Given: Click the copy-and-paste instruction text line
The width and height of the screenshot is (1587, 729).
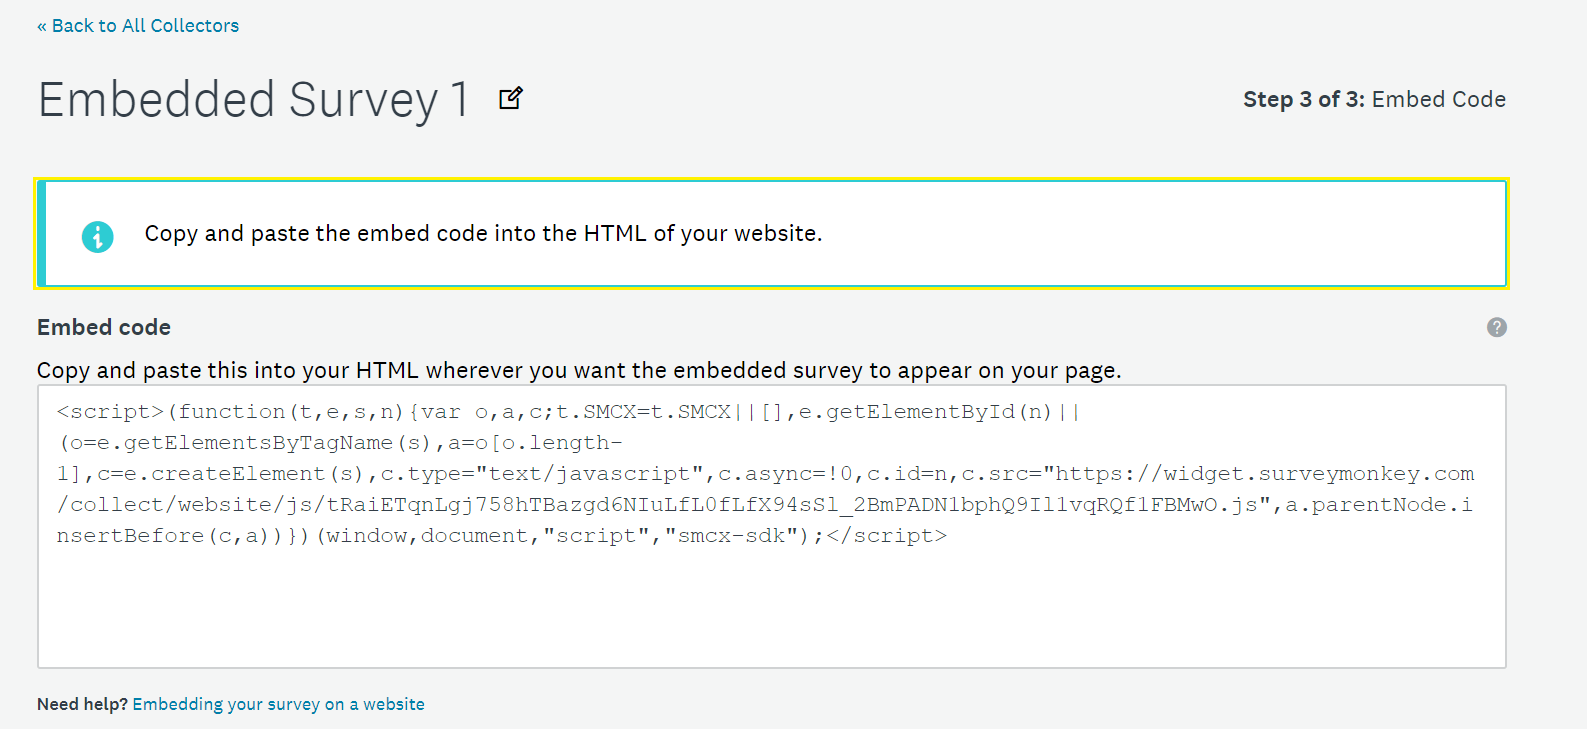Looking at the screenshot, I should [483, 233].
